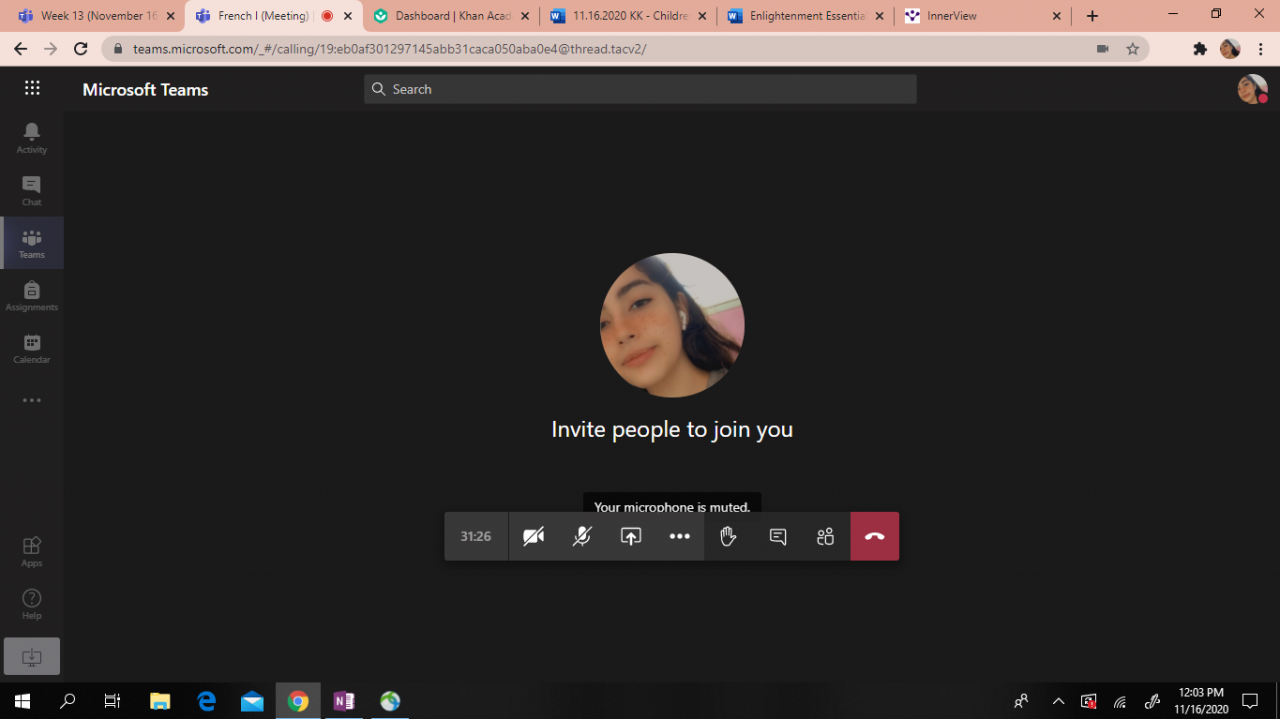Screen dimensions: 1280x719
Task: Open the share screen tray
Action: click(x=631, y=536)
